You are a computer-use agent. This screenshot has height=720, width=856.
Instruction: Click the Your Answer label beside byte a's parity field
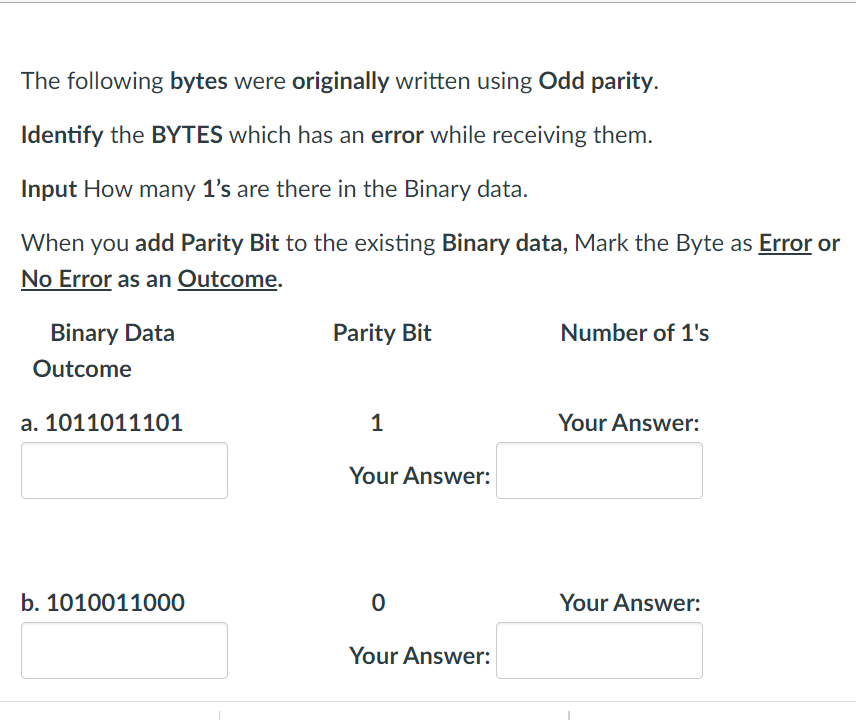[x=419, y=476]
